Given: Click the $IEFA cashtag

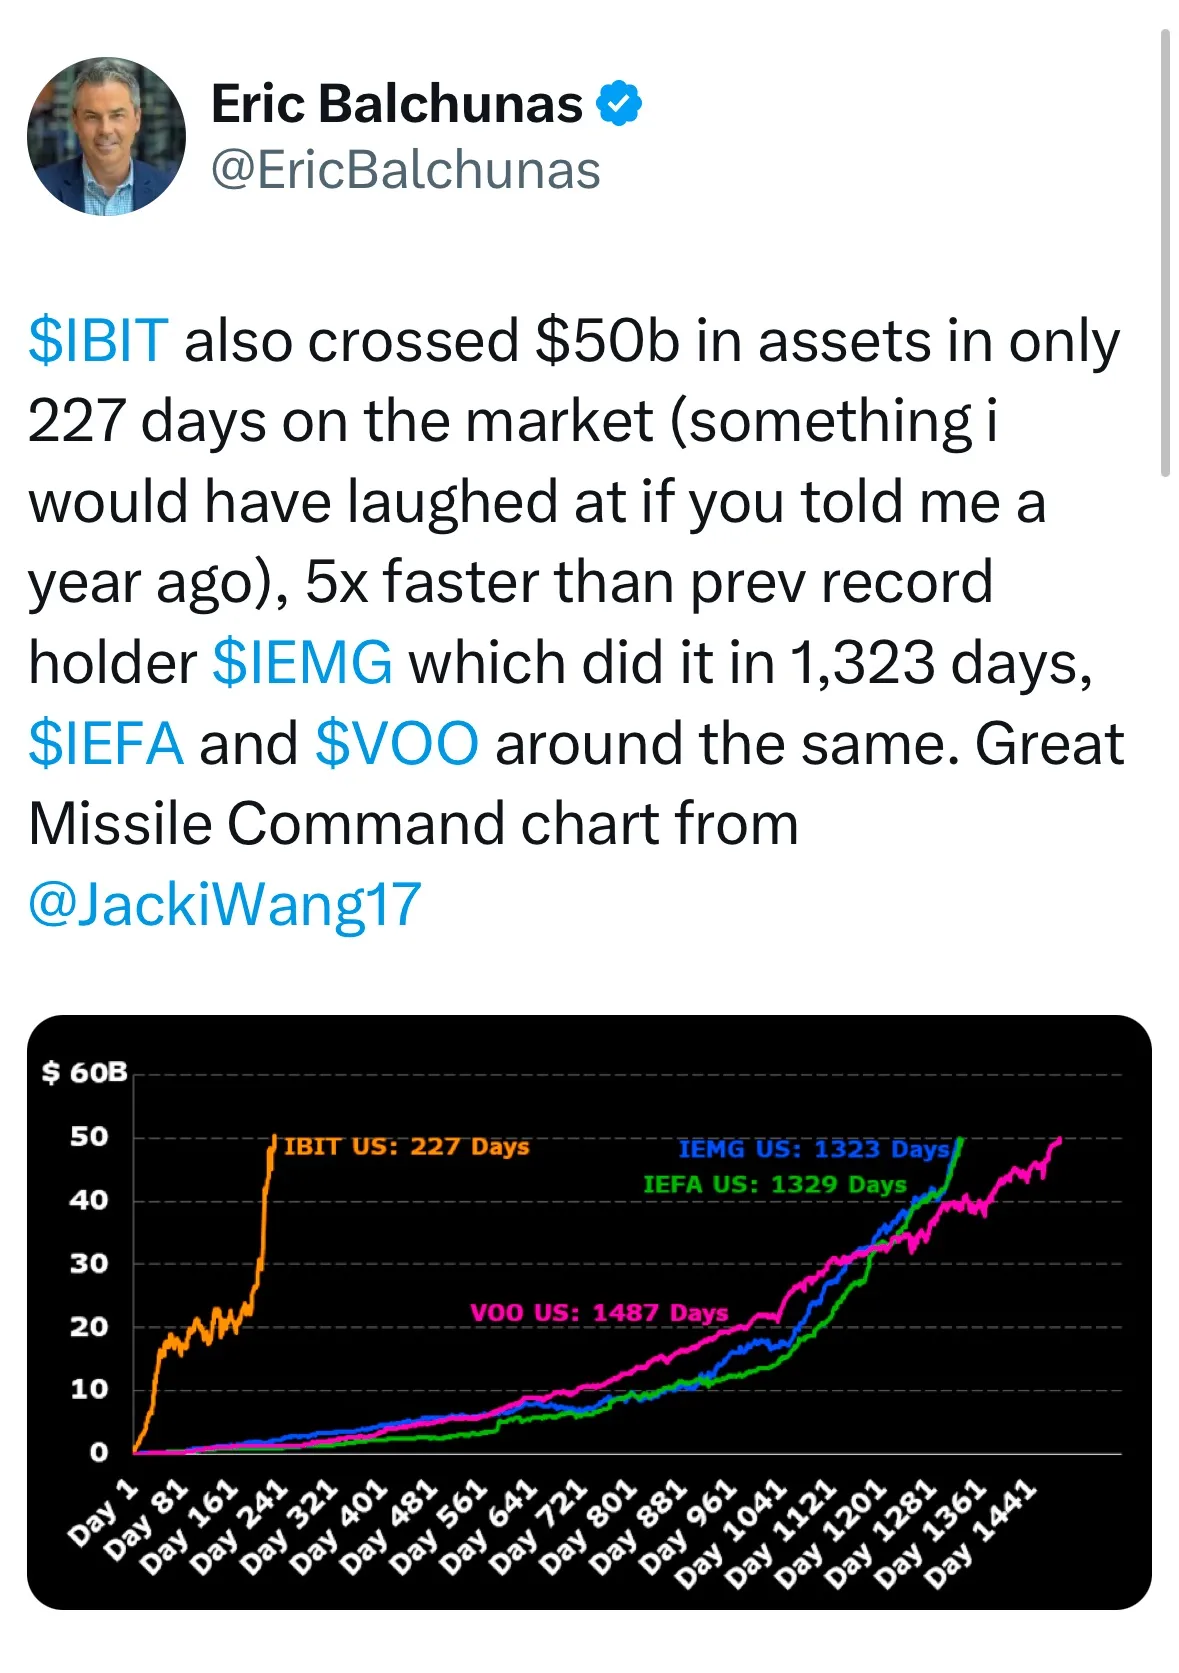Looking at the screenshot, I should tap(105, 742).
